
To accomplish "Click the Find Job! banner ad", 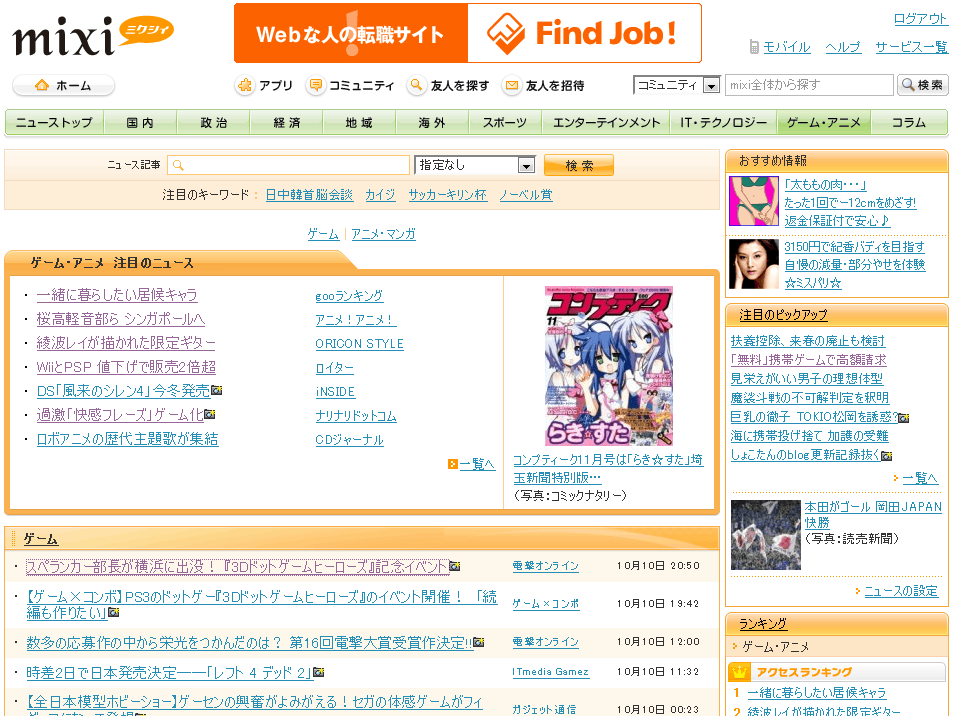I will coord(467,33).
